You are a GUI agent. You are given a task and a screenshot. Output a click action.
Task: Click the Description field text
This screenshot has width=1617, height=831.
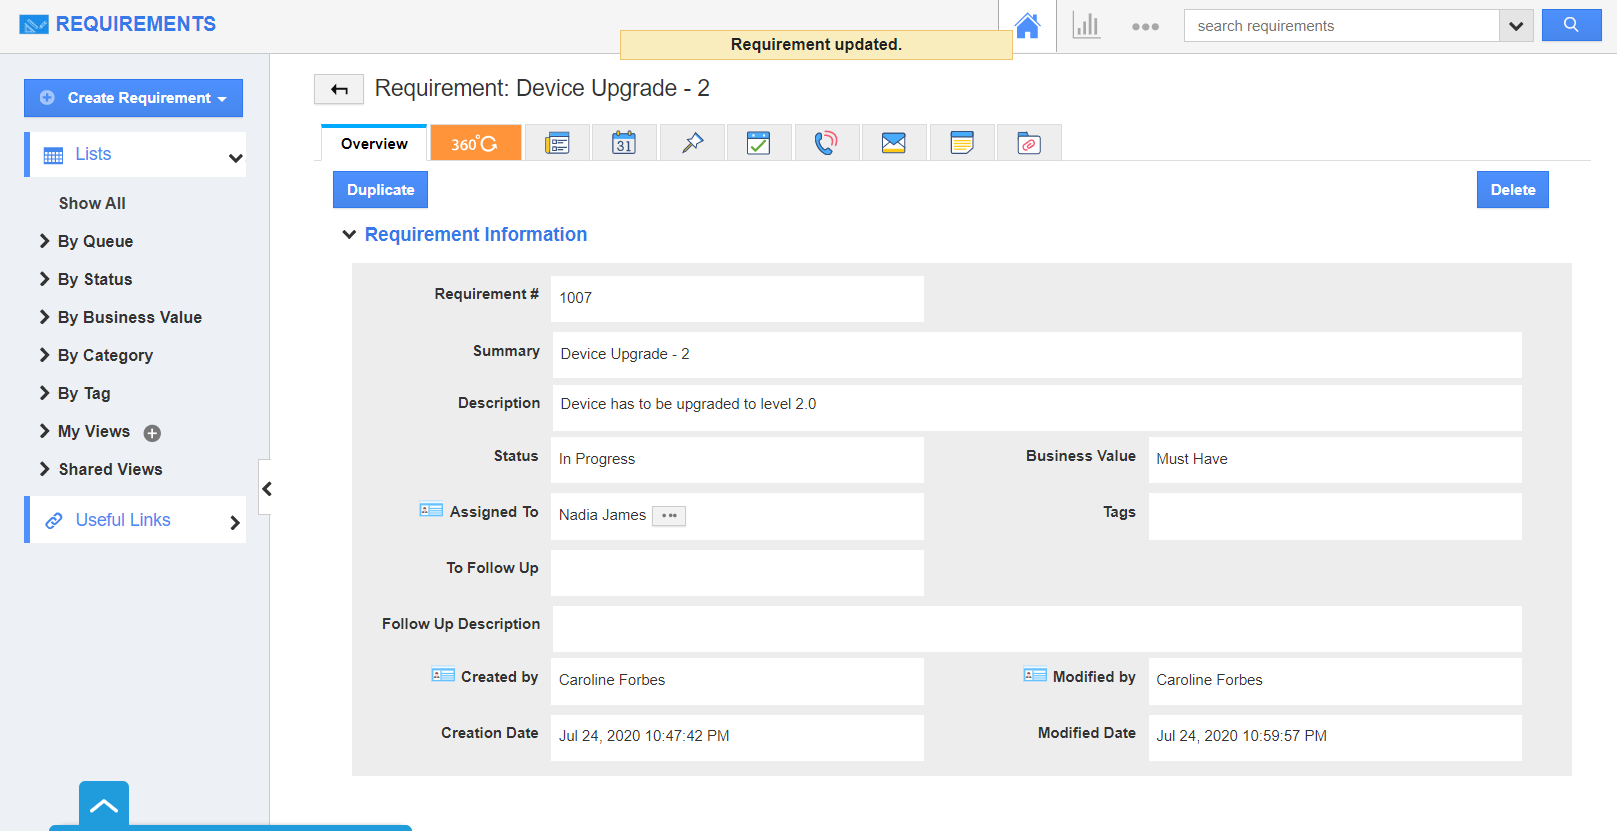click(x=688, y=404)
